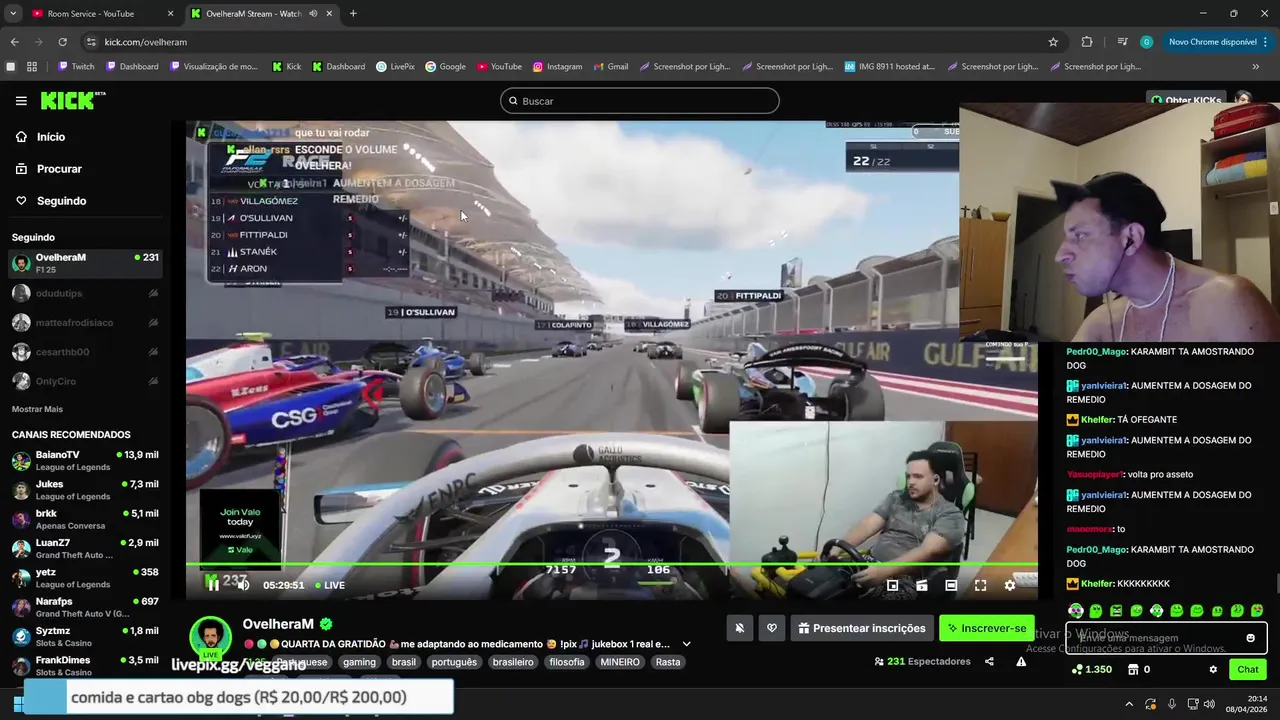Go back in browser history
This screenshot has width=1280, height=720.
coord(14,42)
